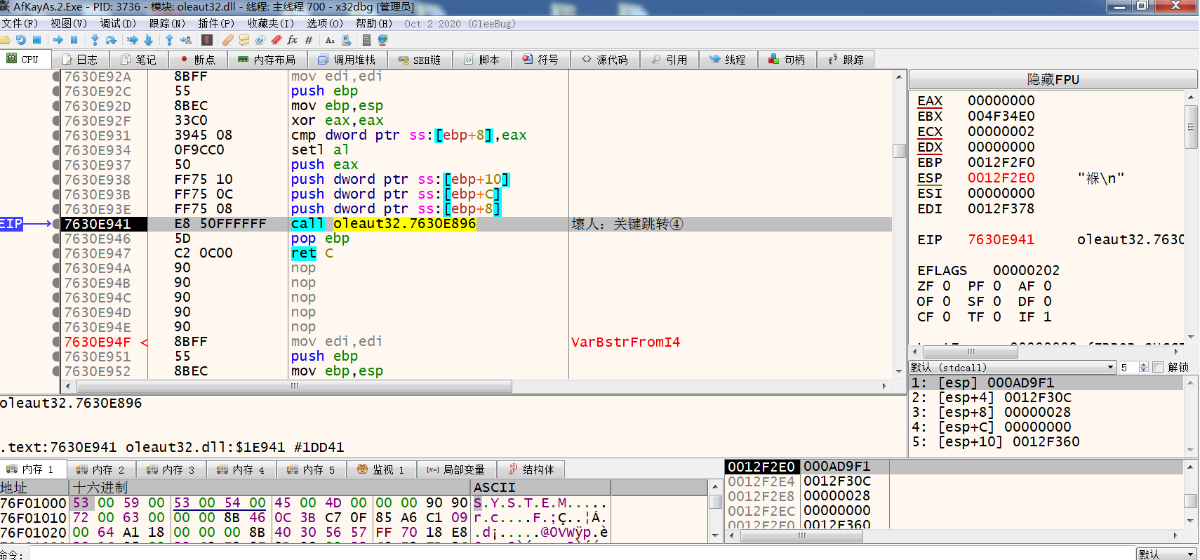Switch to the 脚本 tab
The height and width of the screenshot is (560, 1200).
(x=481, y=60)
